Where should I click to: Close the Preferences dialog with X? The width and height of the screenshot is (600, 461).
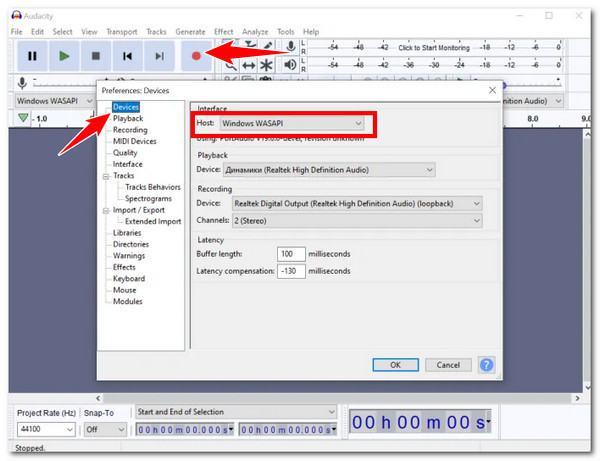coord(492,90)
